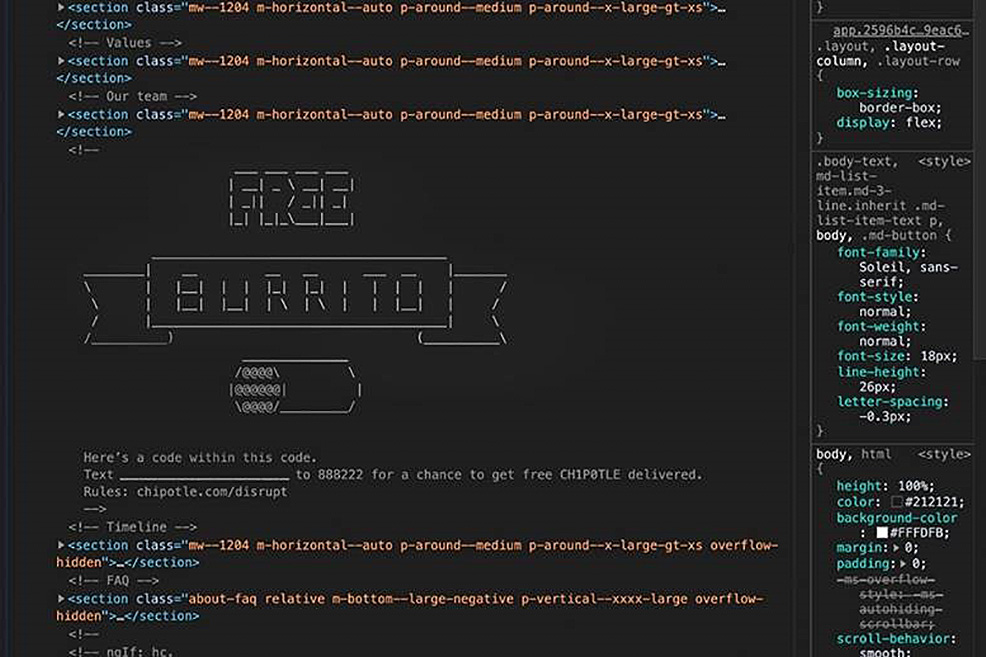Open the color swatch for #FFFDFB
This screenshot has width=986, height=657.
tap(882, 533)
